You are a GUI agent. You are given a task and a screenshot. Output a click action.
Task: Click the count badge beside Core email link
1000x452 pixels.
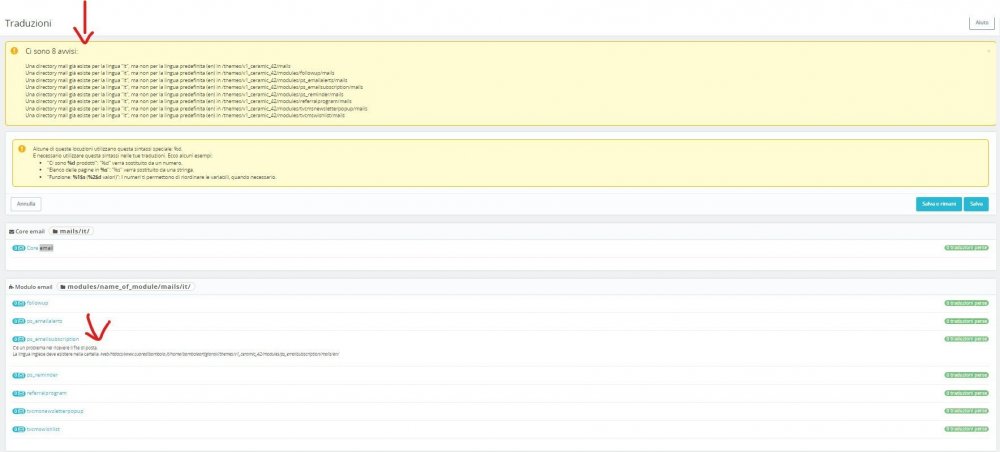[19, 247]
